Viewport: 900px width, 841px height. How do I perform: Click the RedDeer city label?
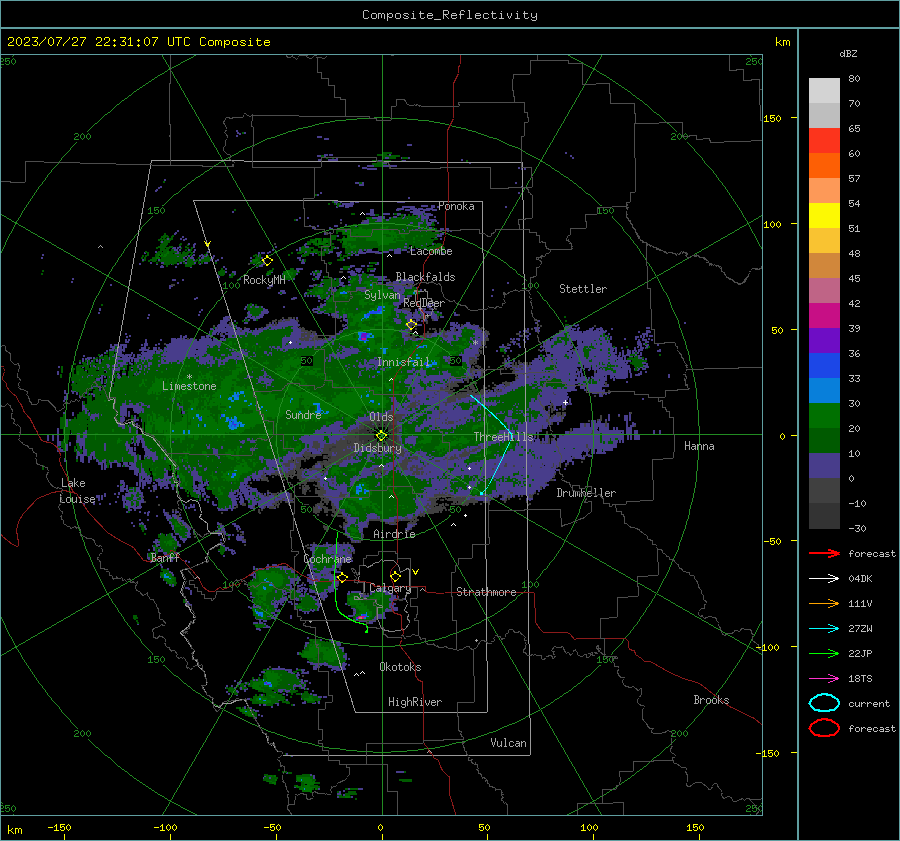[x=424, y=303]
